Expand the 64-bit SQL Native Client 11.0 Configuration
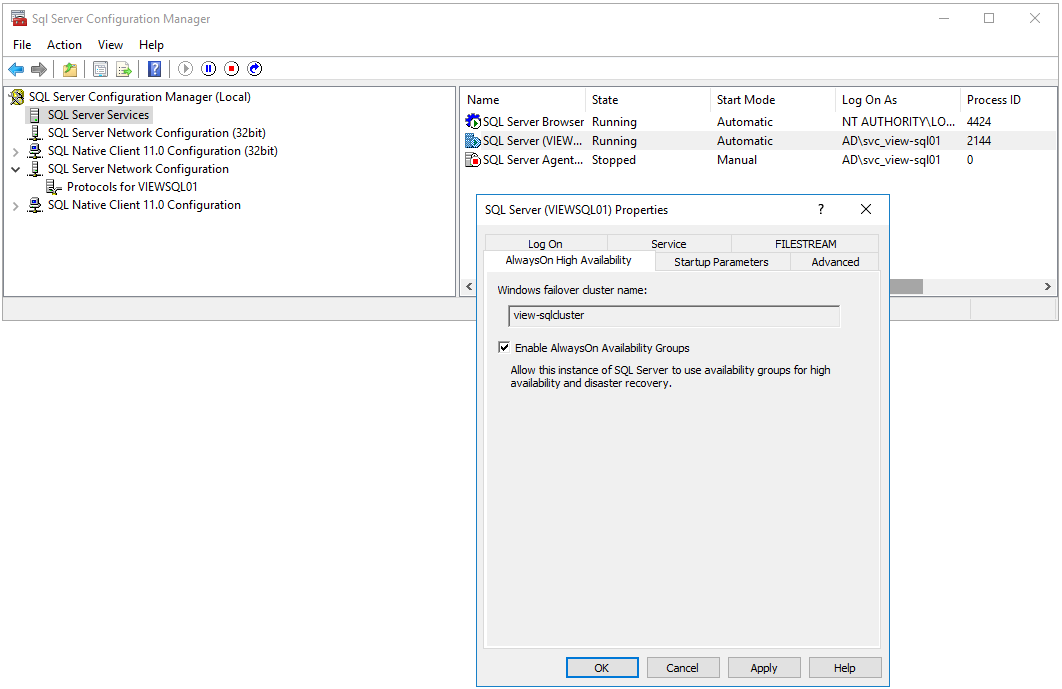The image size is (1062, 689). 15,206
